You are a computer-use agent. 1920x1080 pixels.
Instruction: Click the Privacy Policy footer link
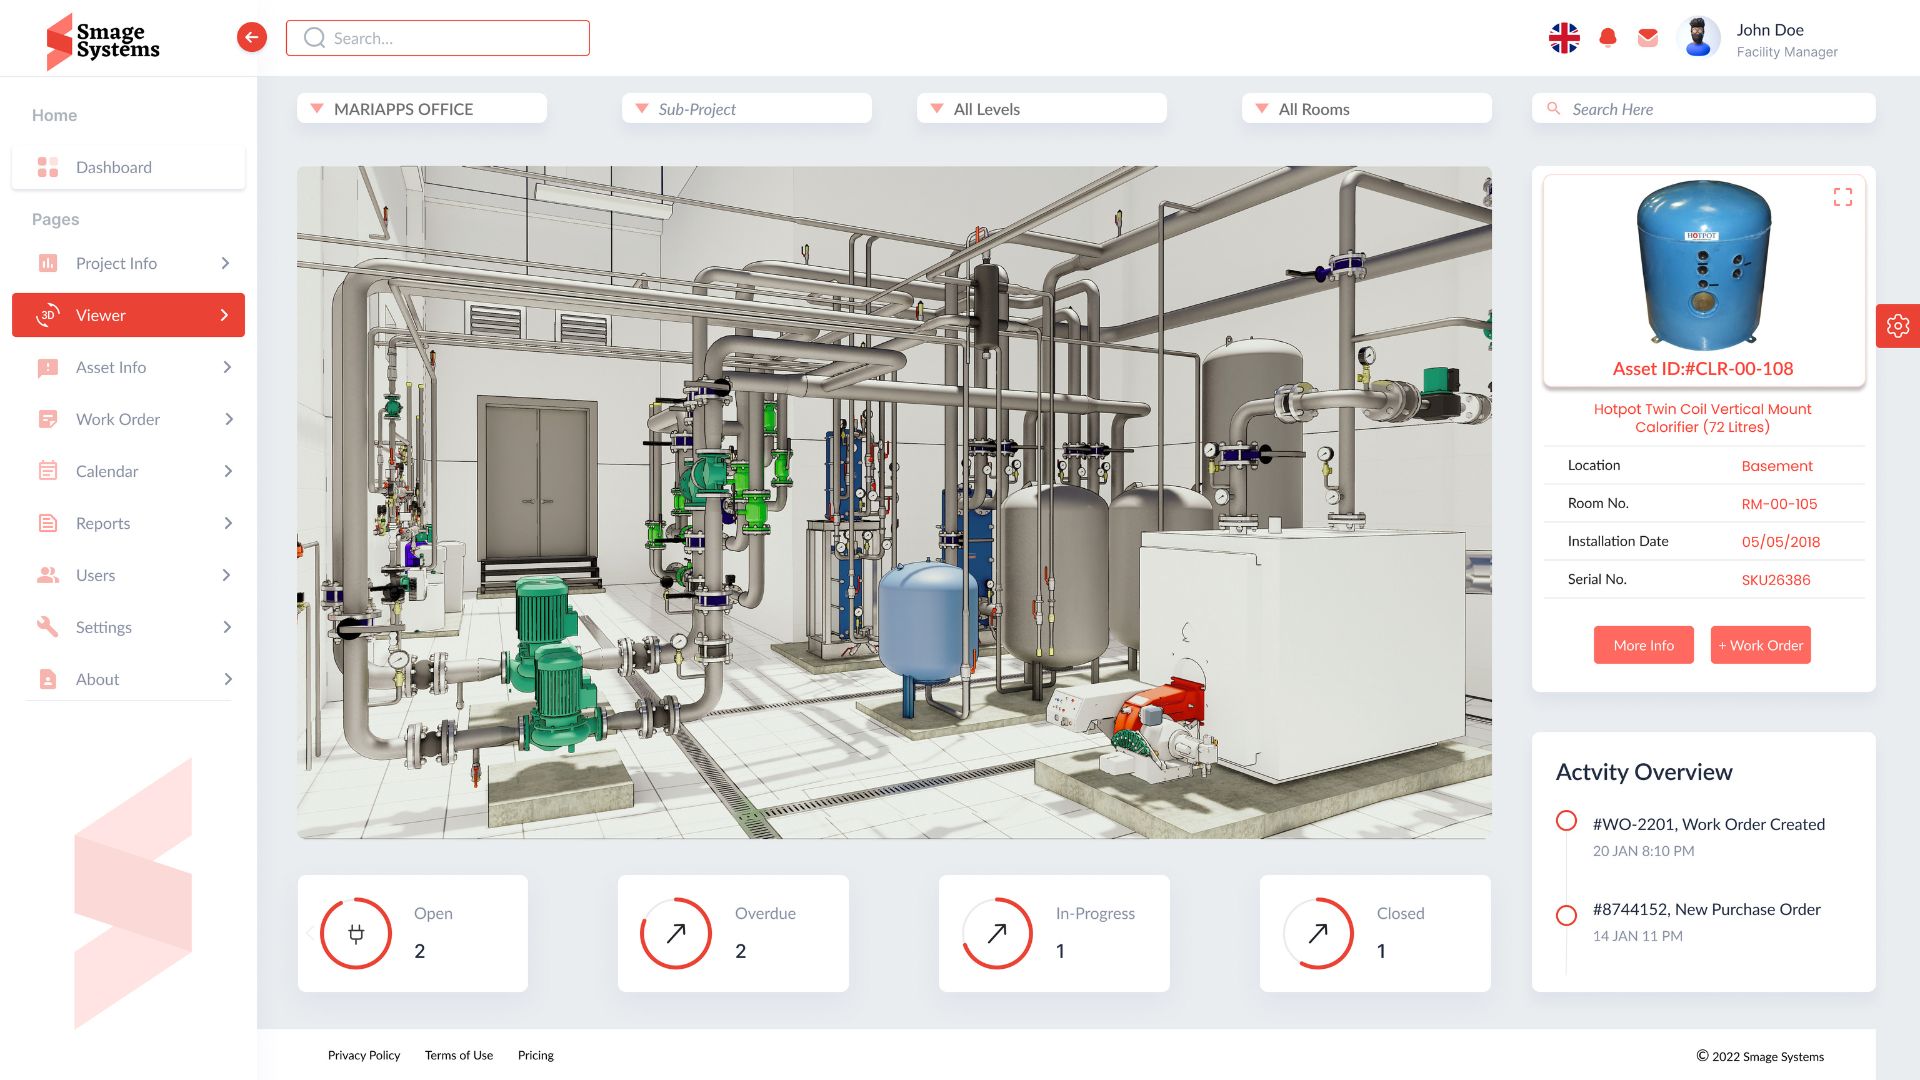(x=364, y=1055)
